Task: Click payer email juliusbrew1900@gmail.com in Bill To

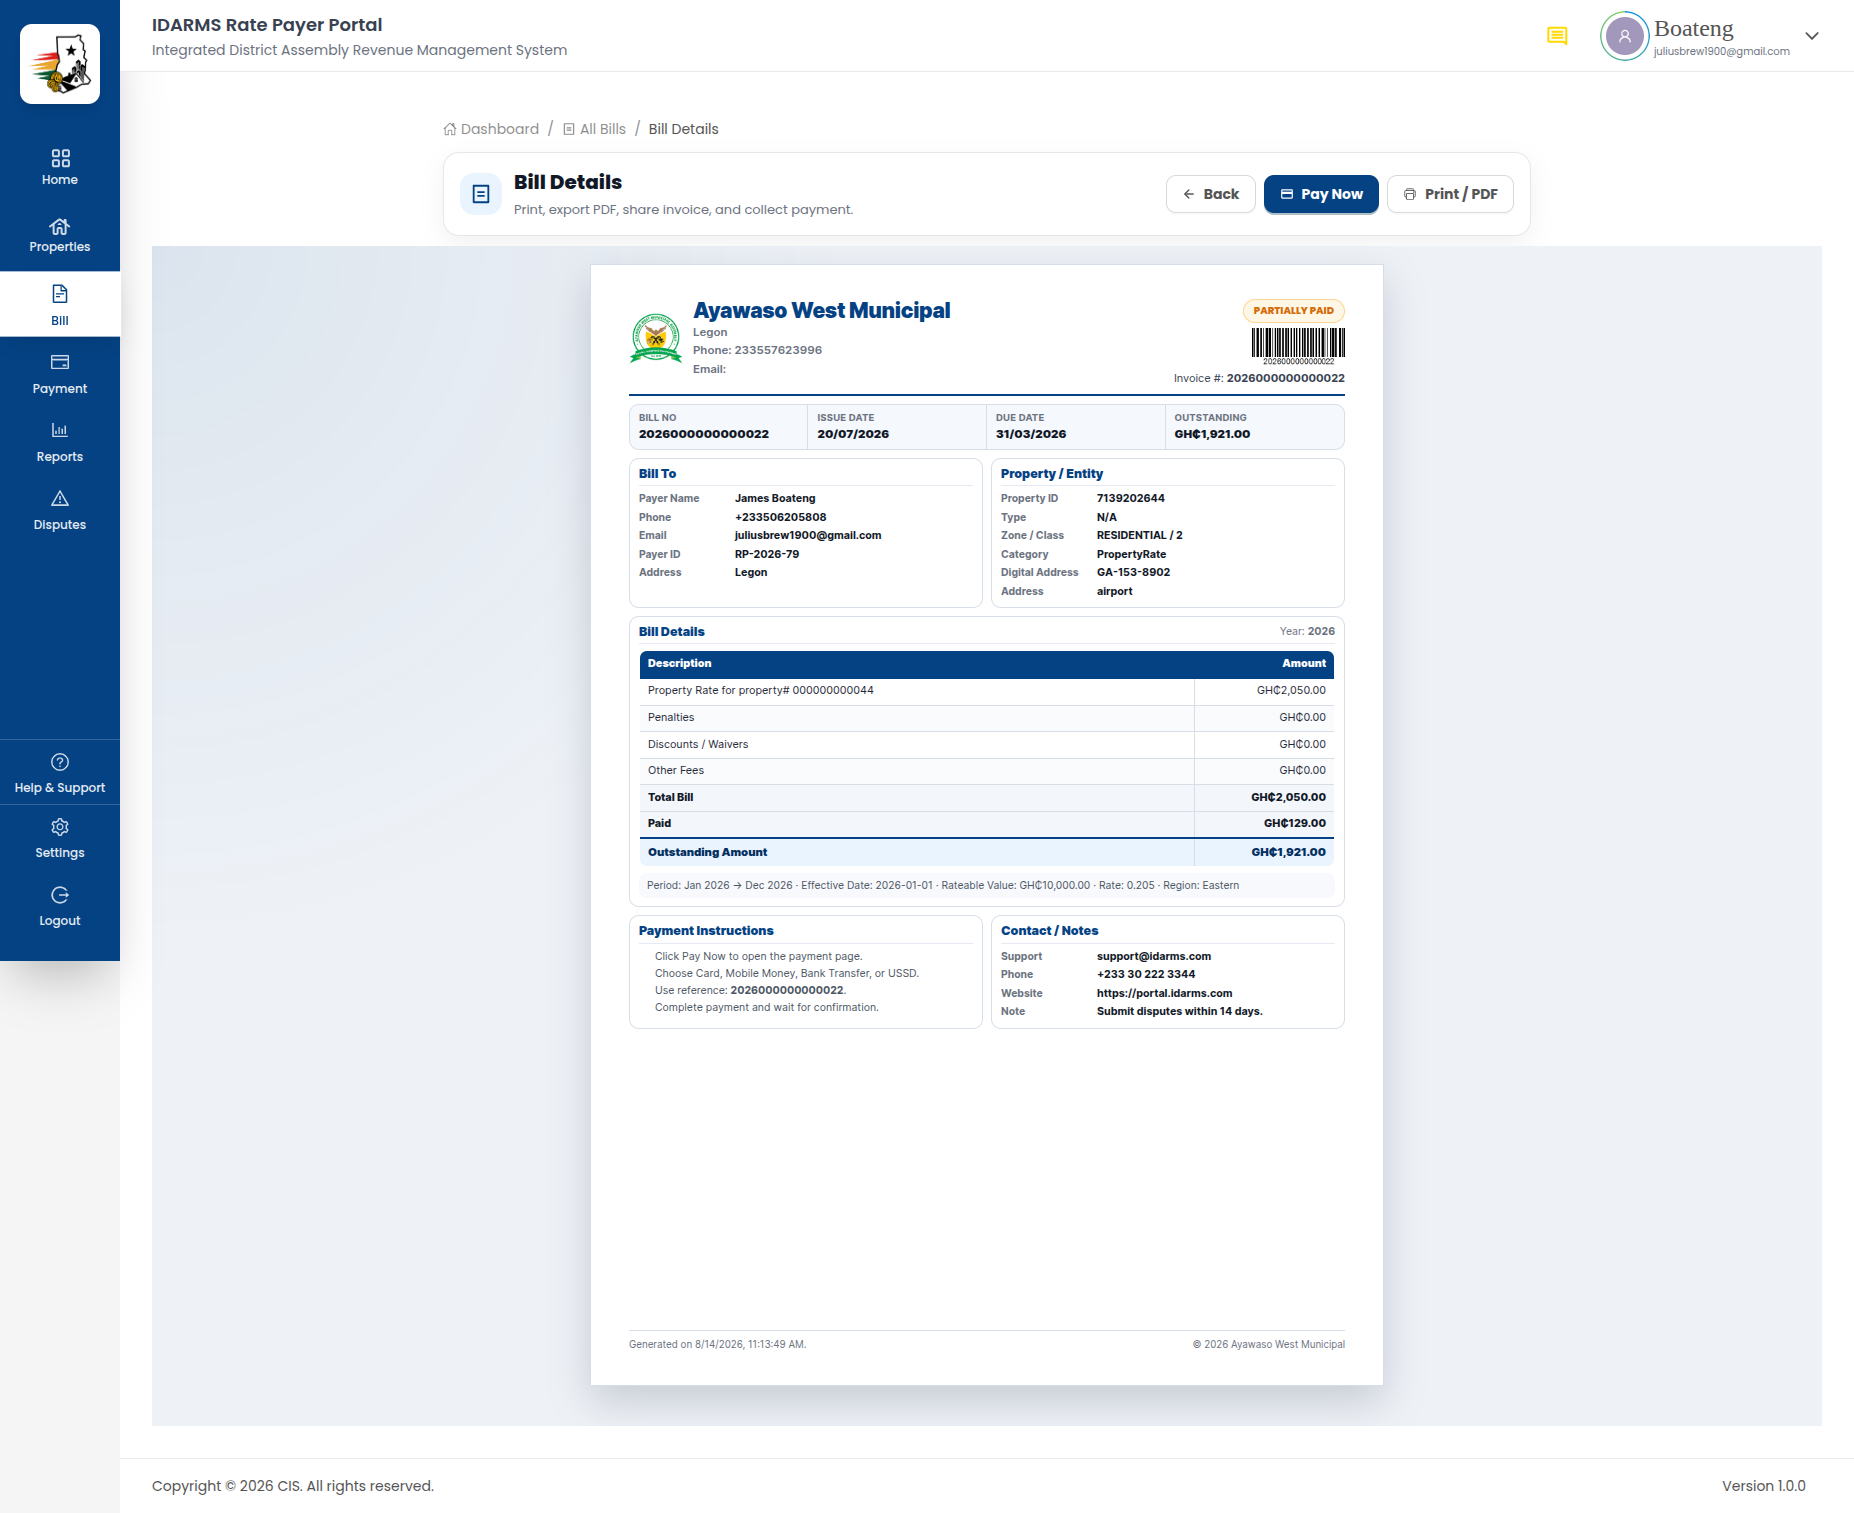Action: [x=808, y=535]
